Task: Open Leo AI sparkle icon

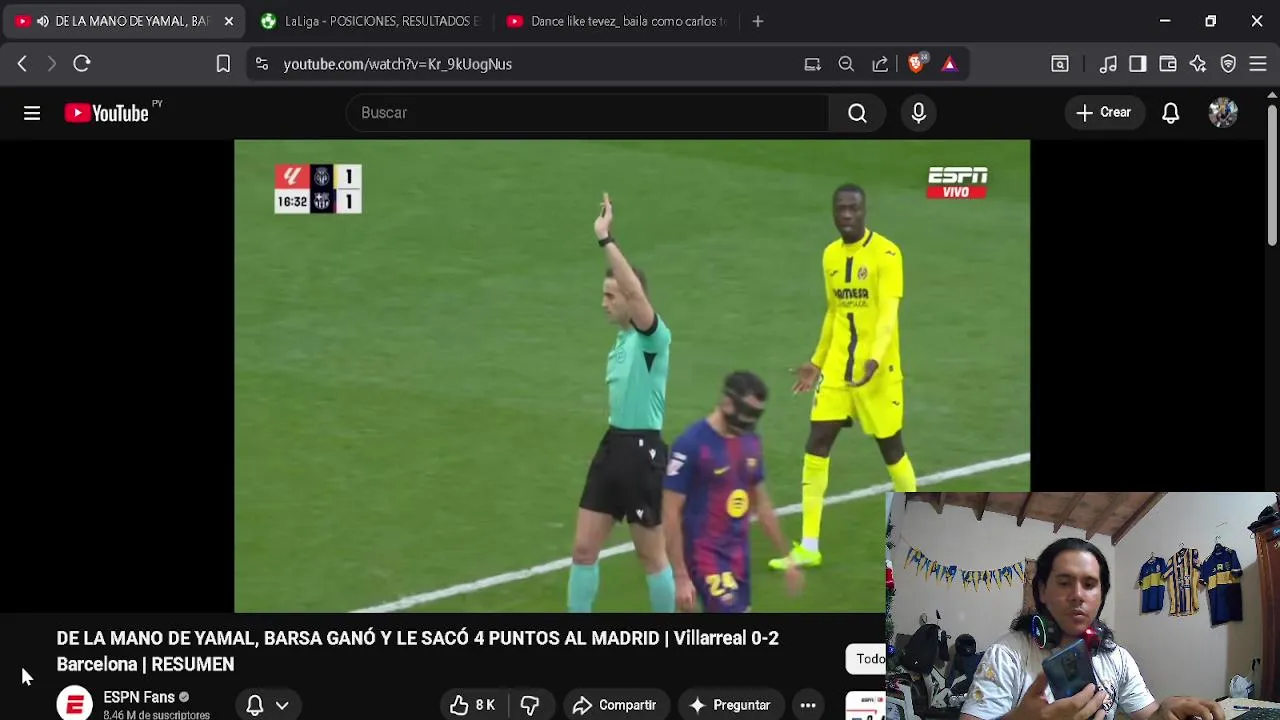Action: point(1197,64)
